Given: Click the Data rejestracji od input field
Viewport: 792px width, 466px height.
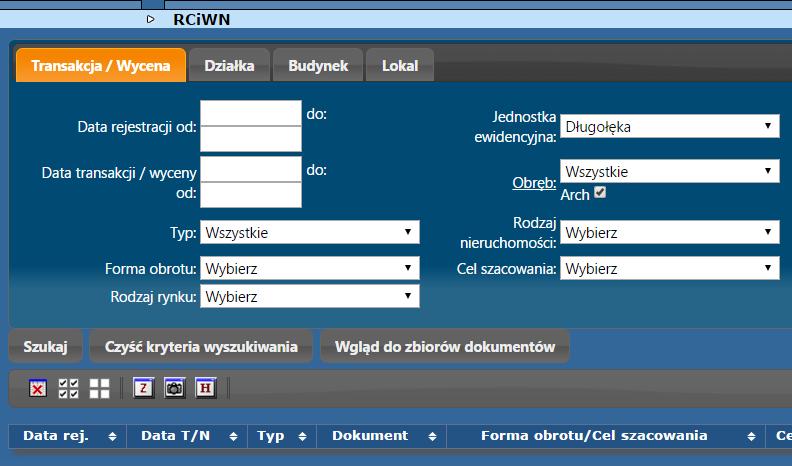Looking at the screenshot, I should tap(251, 114).
